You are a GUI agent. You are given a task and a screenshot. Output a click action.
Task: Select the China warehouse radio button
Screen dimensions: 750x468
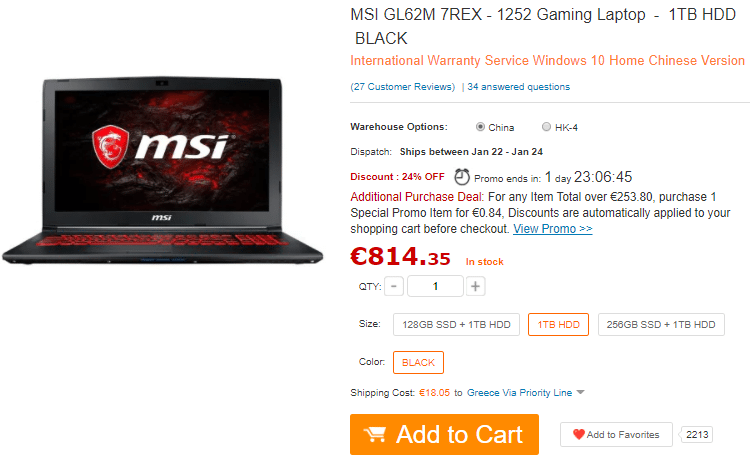click(x=480, y=127)
